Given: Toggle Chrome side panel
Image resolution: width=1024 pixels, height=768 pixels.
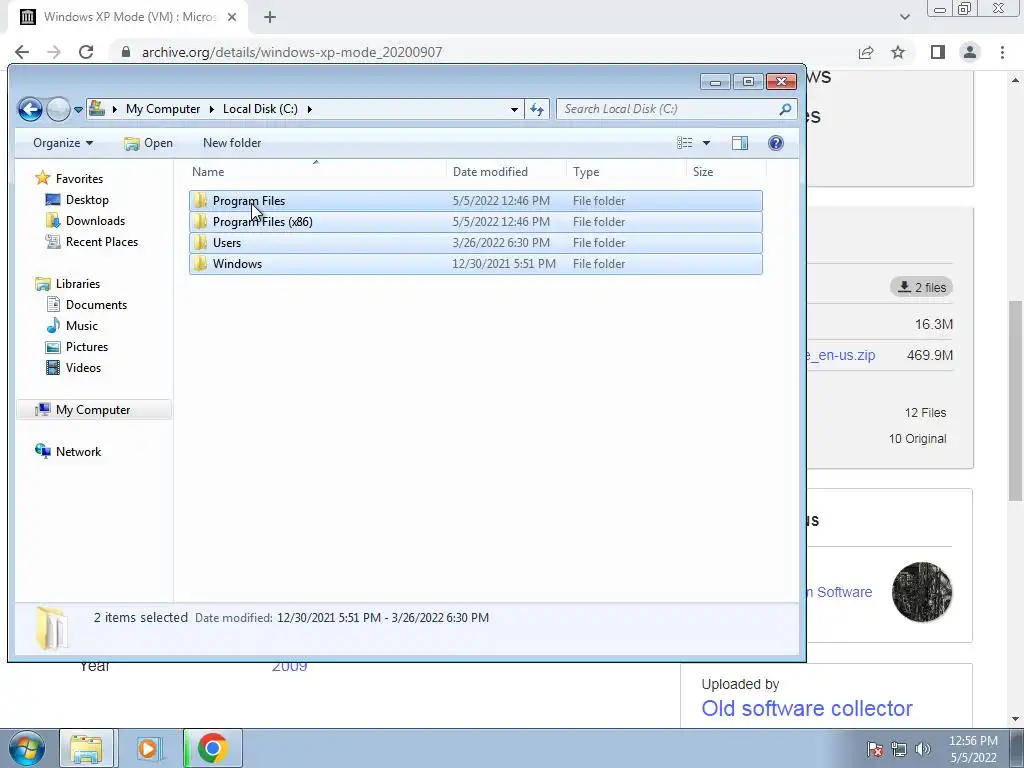Looking at the screenshot, I should [938, 52].
